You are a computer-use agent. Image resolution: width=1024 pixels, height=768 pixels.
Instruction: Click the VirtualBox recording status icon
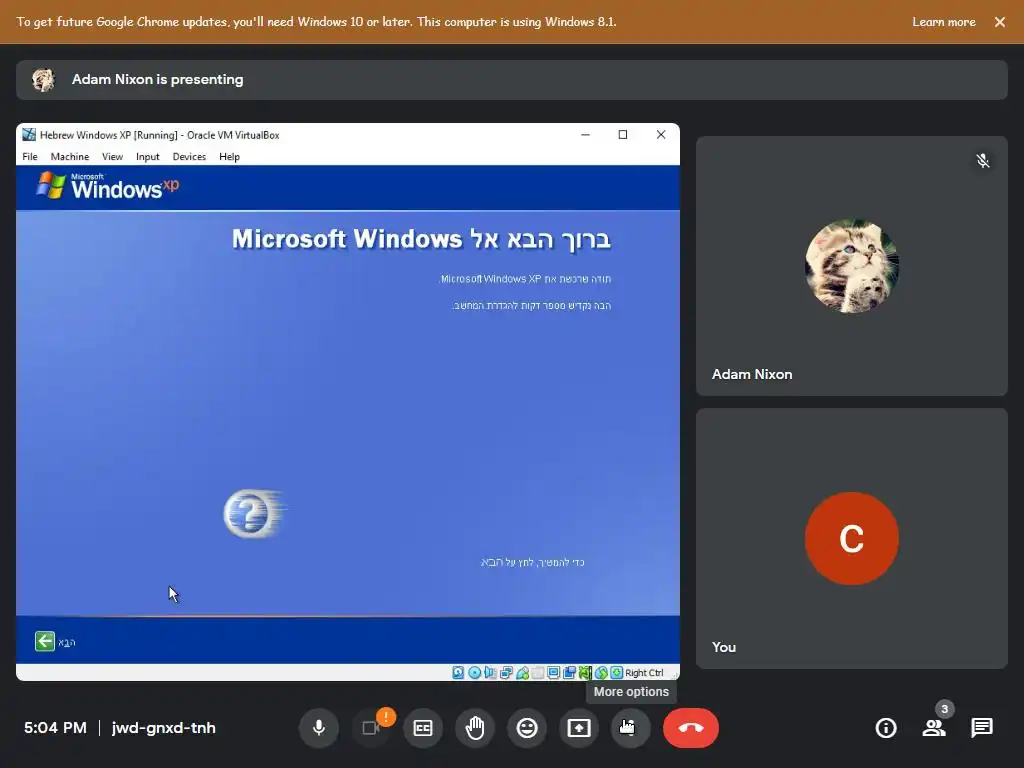point(569,673)
